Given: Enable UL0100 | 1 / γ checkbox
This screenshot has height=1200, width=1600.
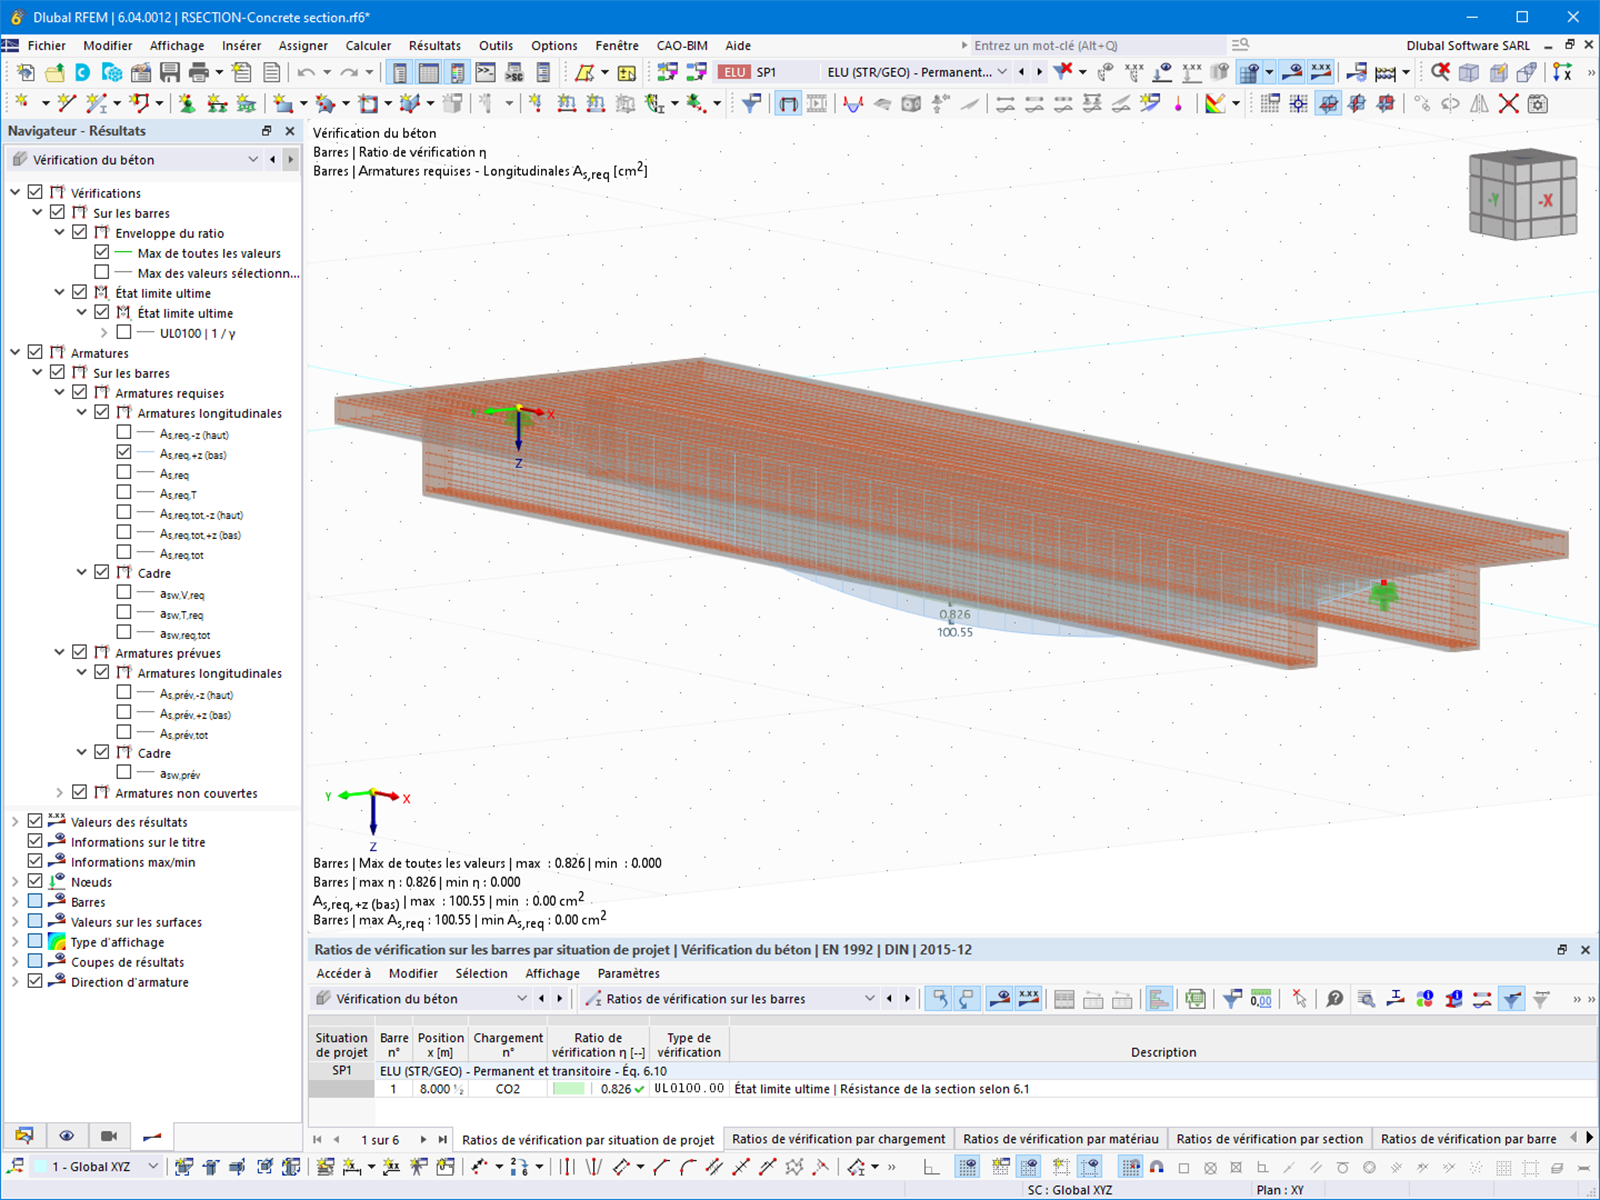Looking at the screenshot, I should [x=124, y=332].
